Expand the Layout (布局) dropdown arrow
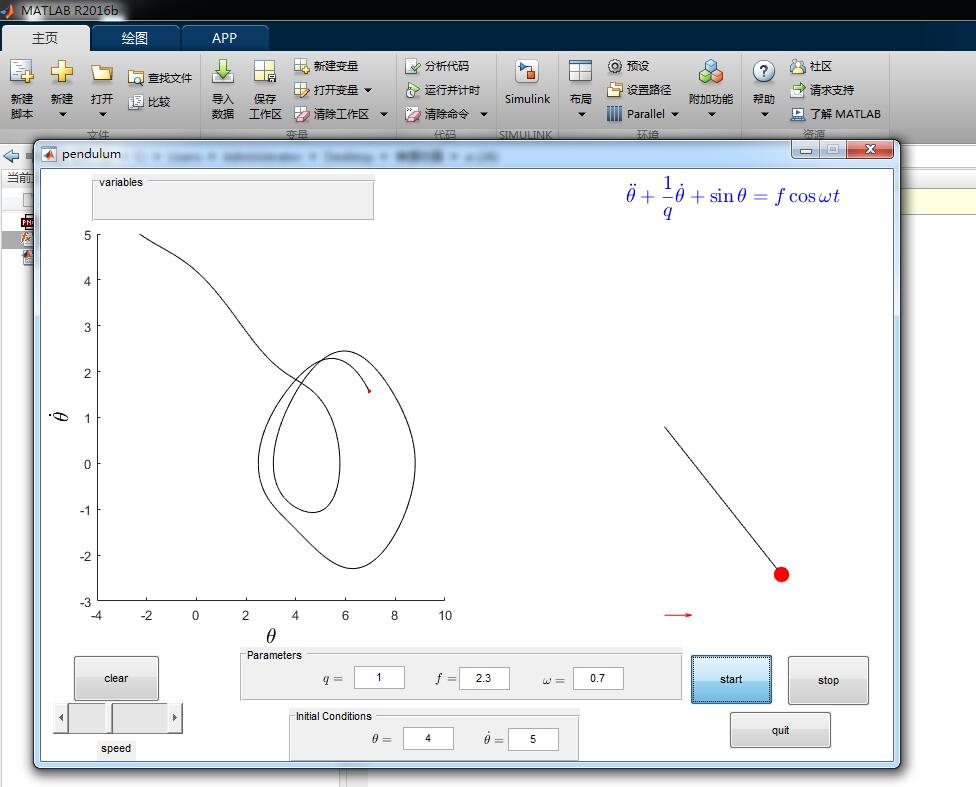The image size is (976, 787). point(581,115)
